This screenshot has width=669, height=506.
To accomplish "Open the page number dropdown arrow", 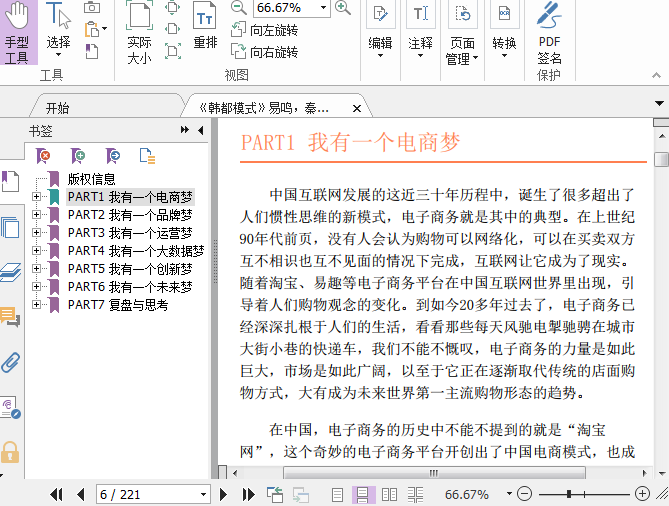I will 204,494.
